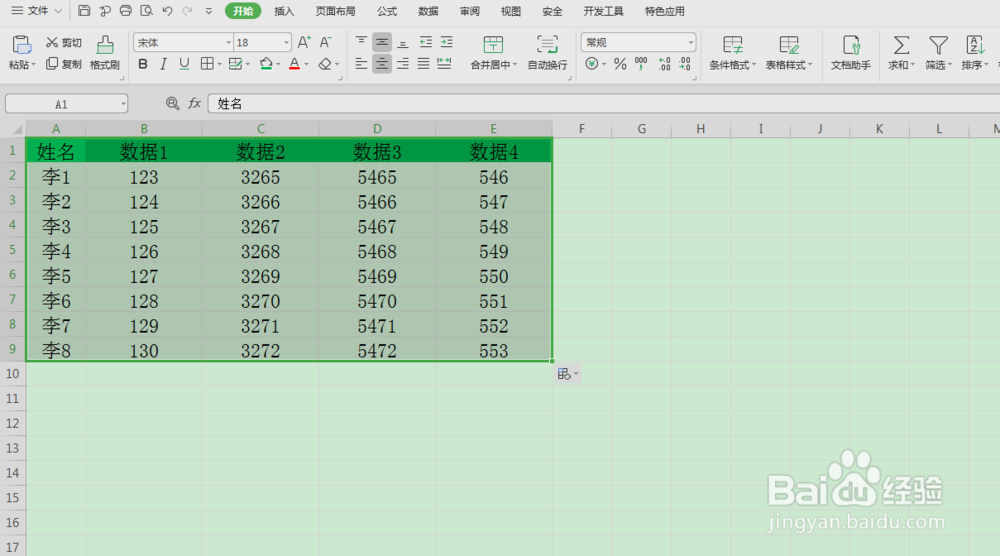Toggle middle vertical alignment
Image resolution: width=1000 pixels, height=556 pixels.
[382, 43]
